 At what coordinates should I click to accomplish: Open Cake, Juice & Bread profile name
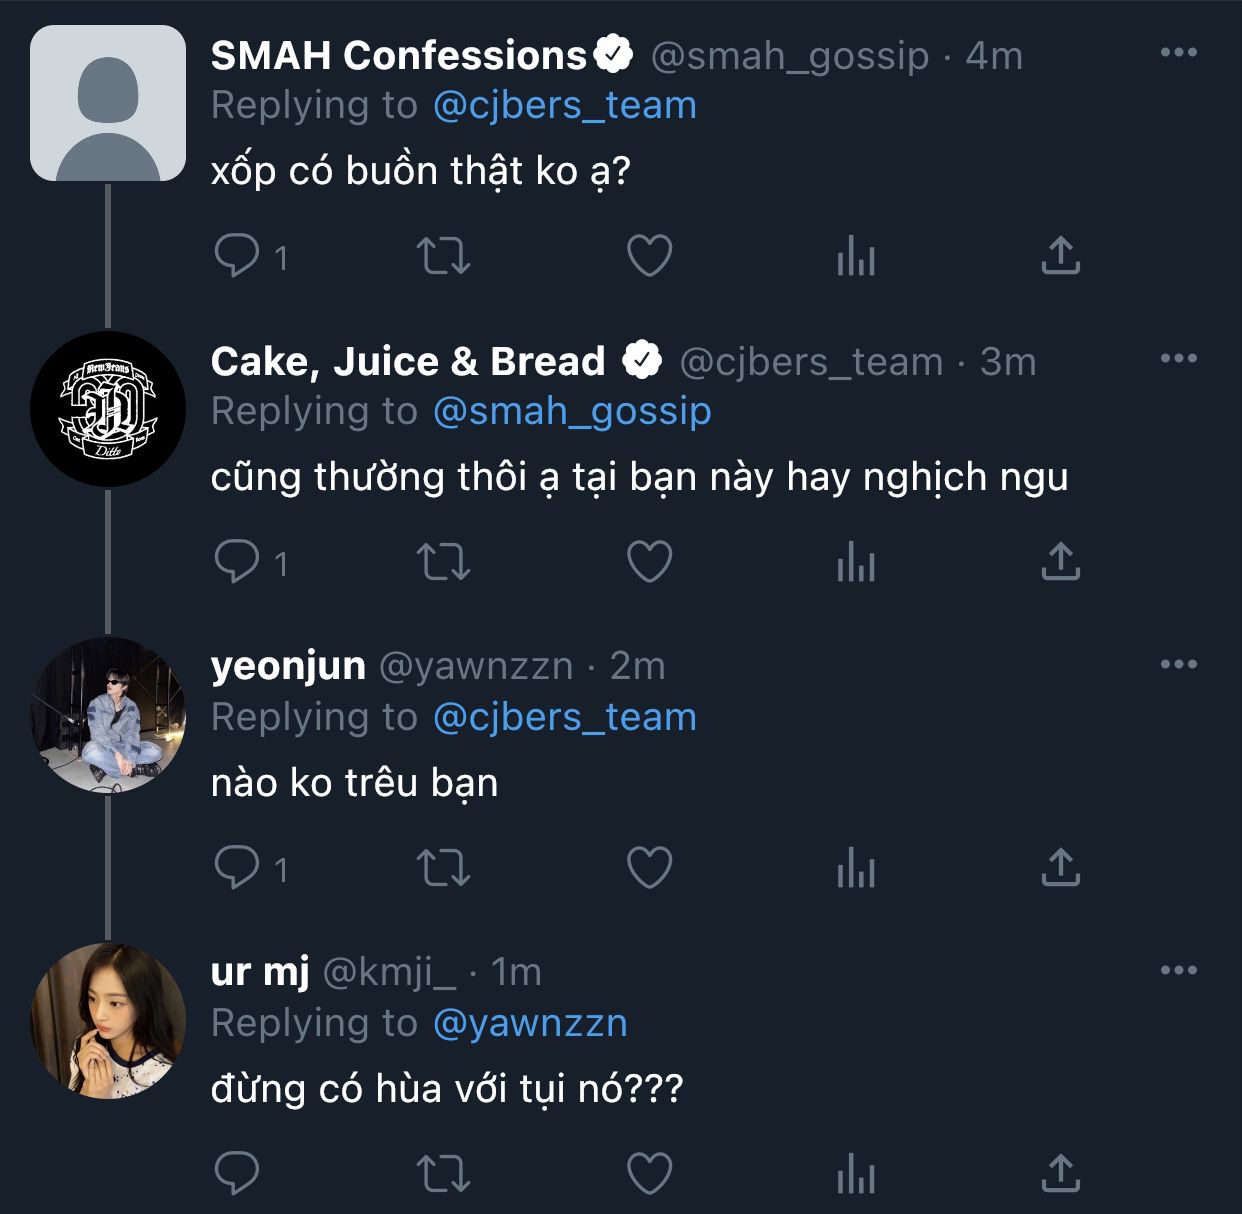(408, 361)
